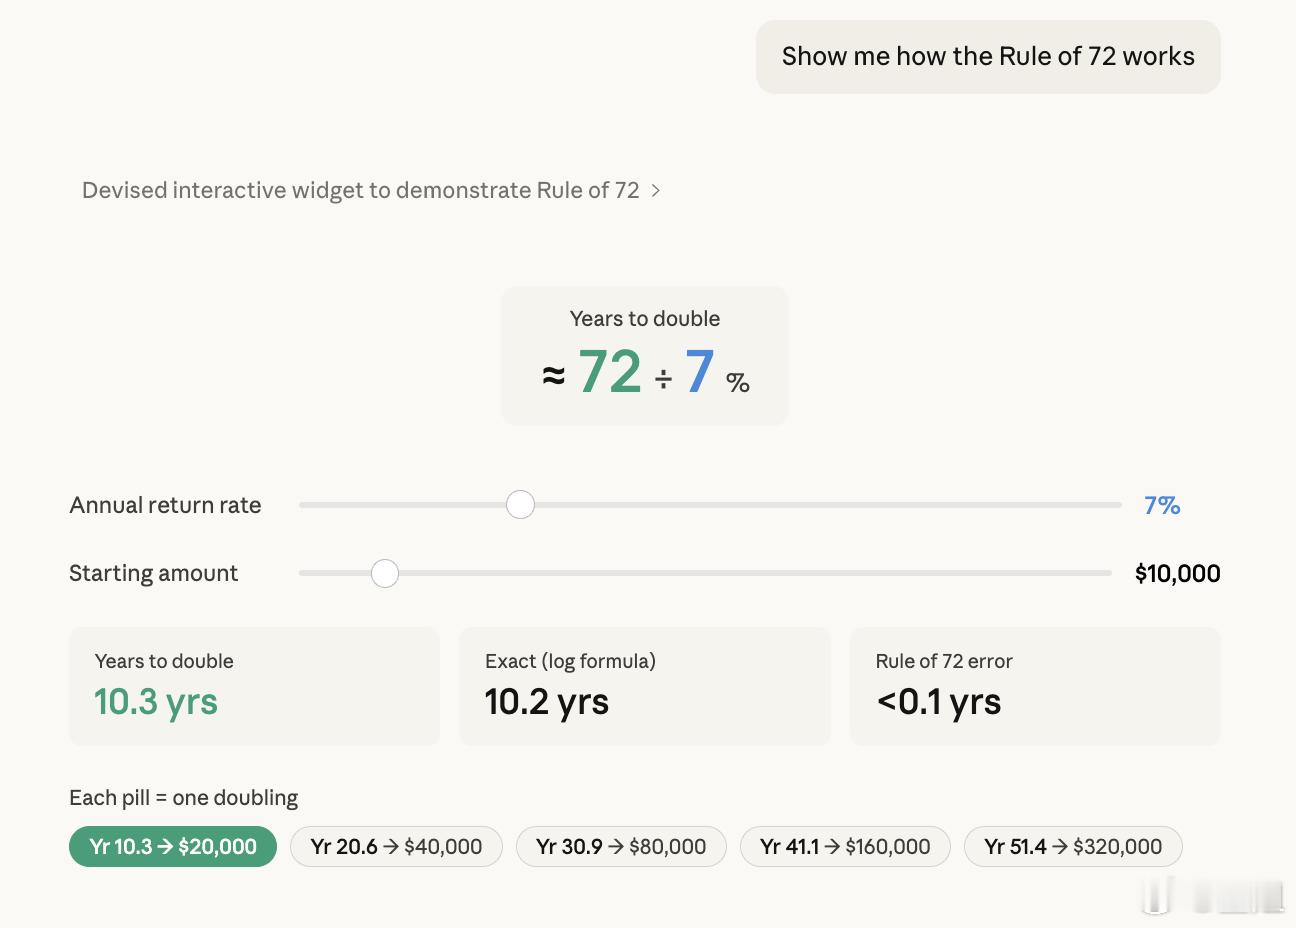Image resolution: width=1296 pixels, height=928 pixels.
Task: Click the 'Rule of 72 error' card
Action: click(x=1035, y=686)
